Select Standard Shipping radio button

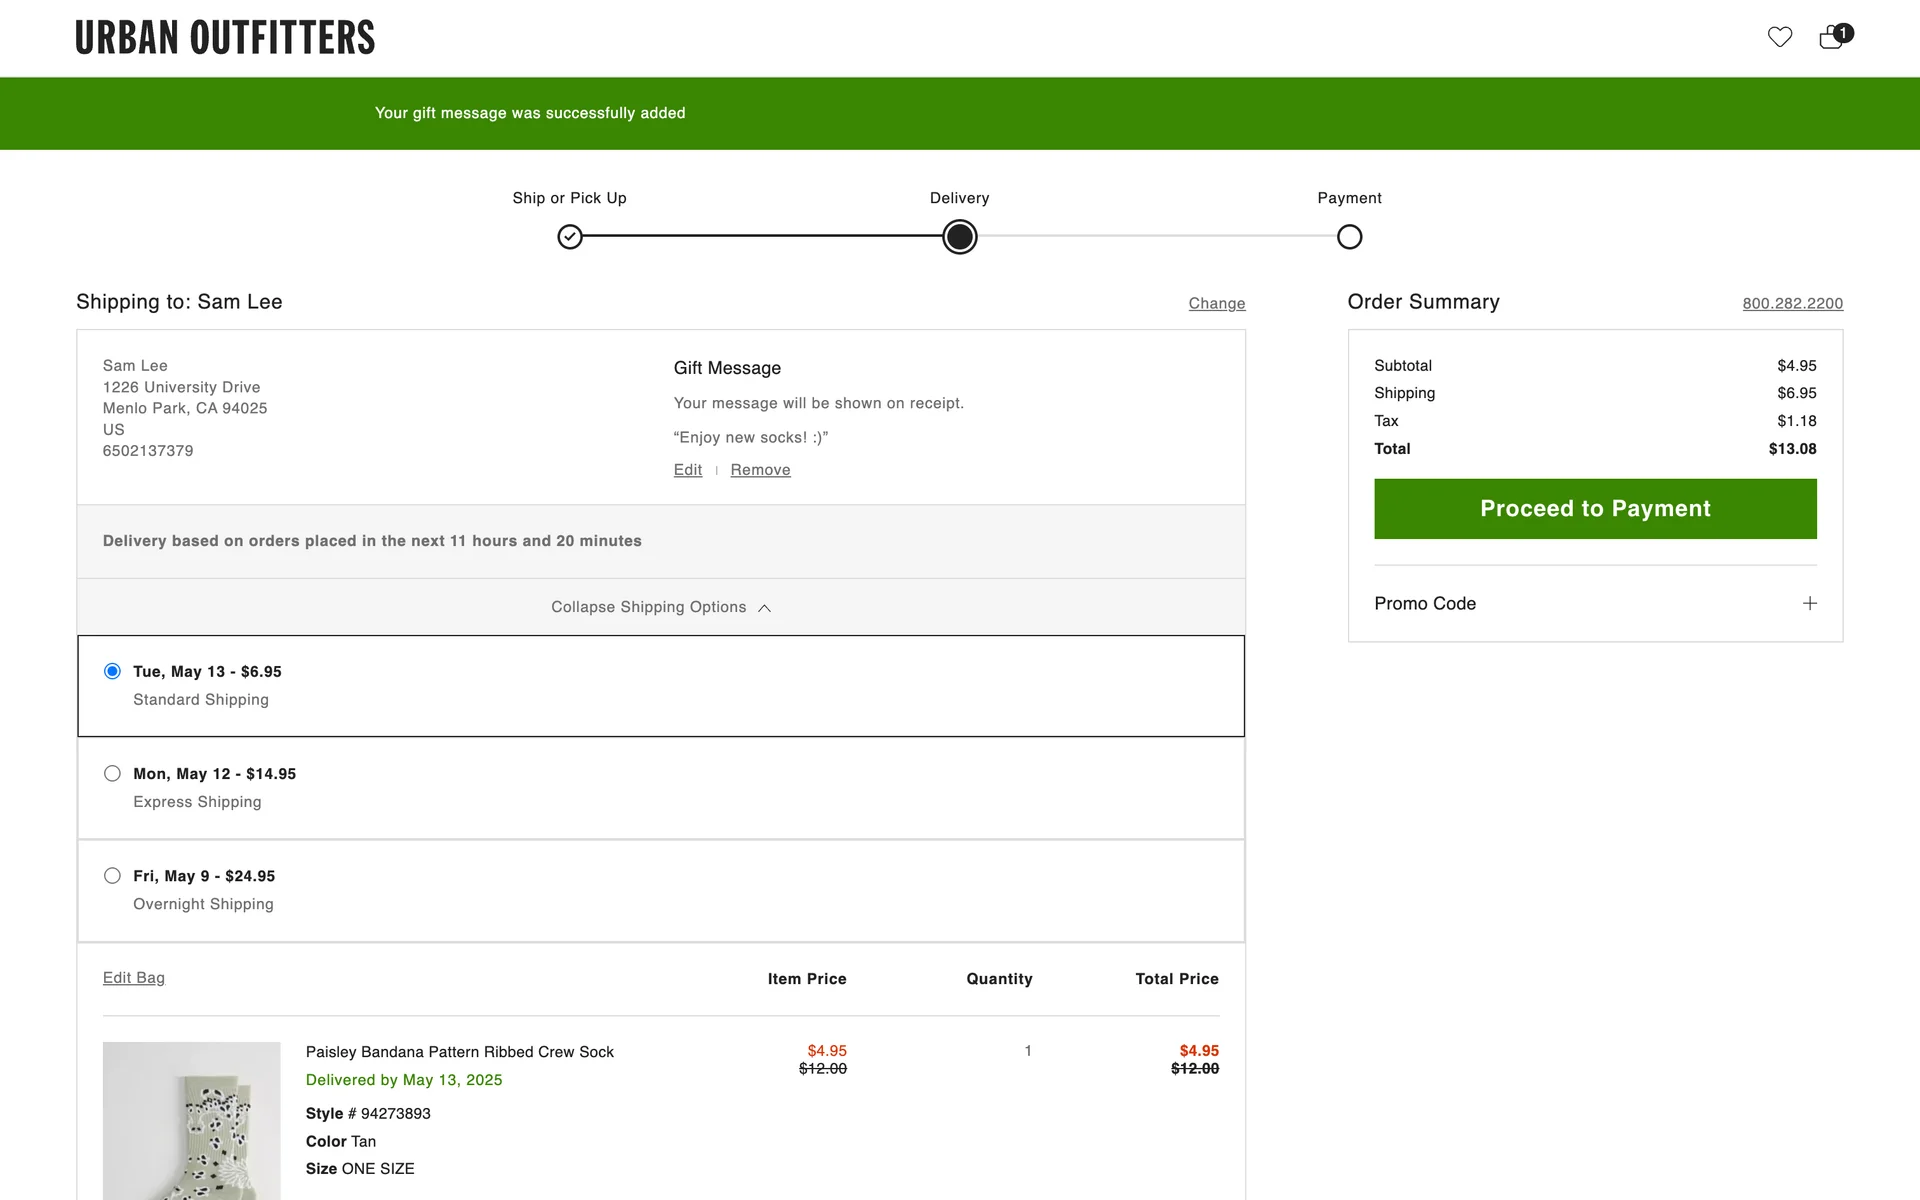(x=112, y=671)
